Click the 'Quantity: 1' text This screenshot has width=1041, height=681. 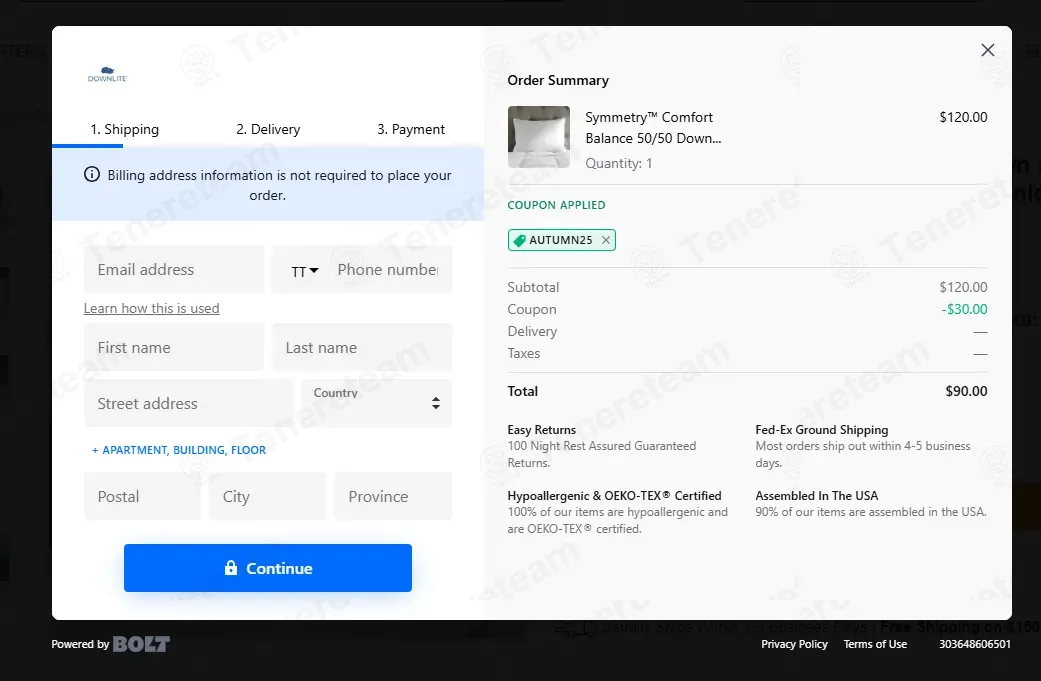(x=619, y=163)
